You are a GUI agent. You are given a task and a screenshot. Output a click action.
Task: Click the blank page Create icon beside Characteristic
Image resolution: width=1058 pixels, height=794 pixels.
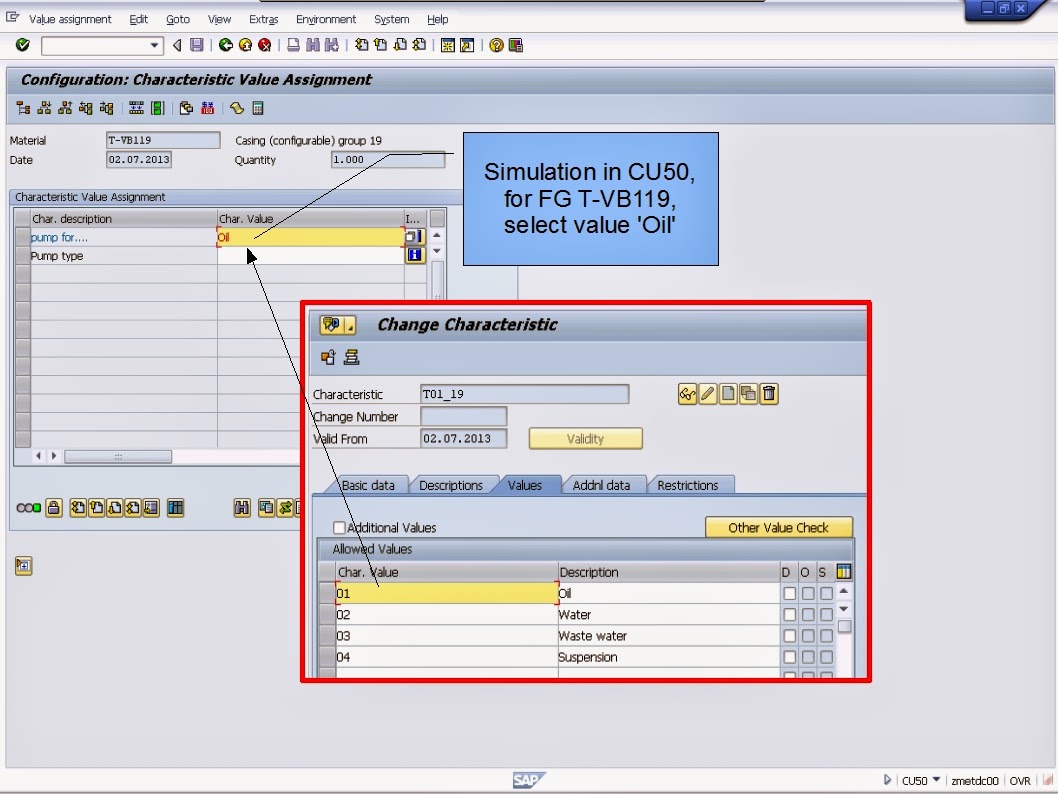tap(728, 394)
